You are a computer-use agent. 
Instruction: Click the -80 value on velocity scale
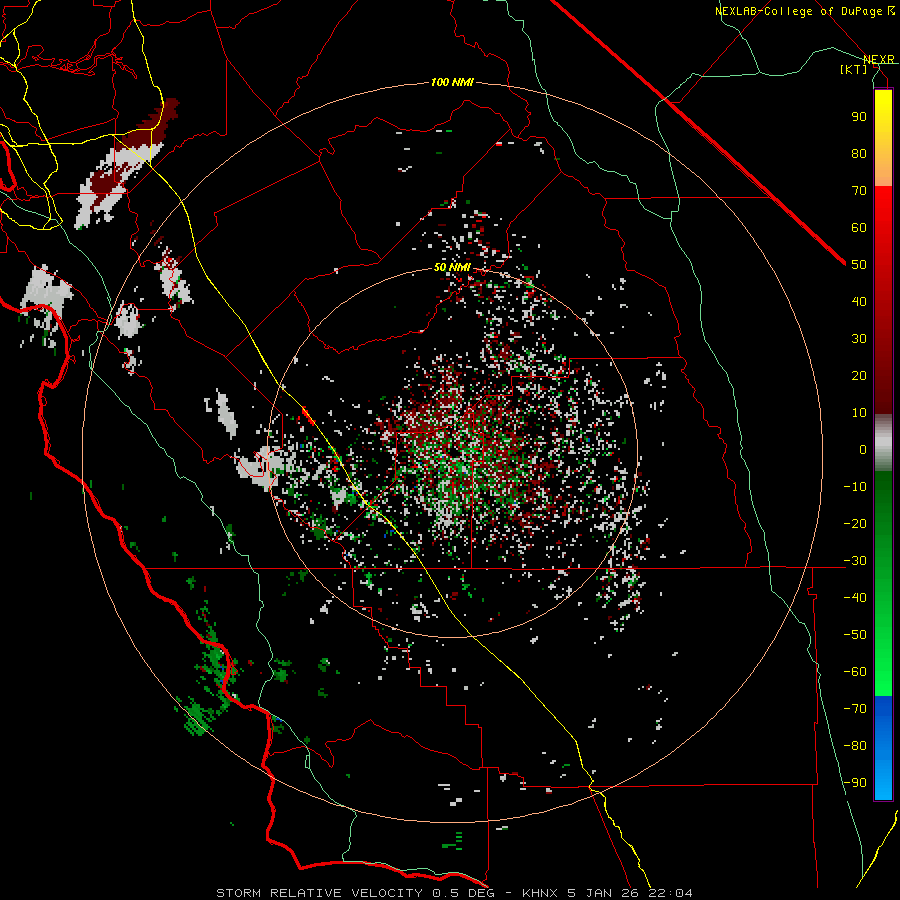tap(855, 746)
